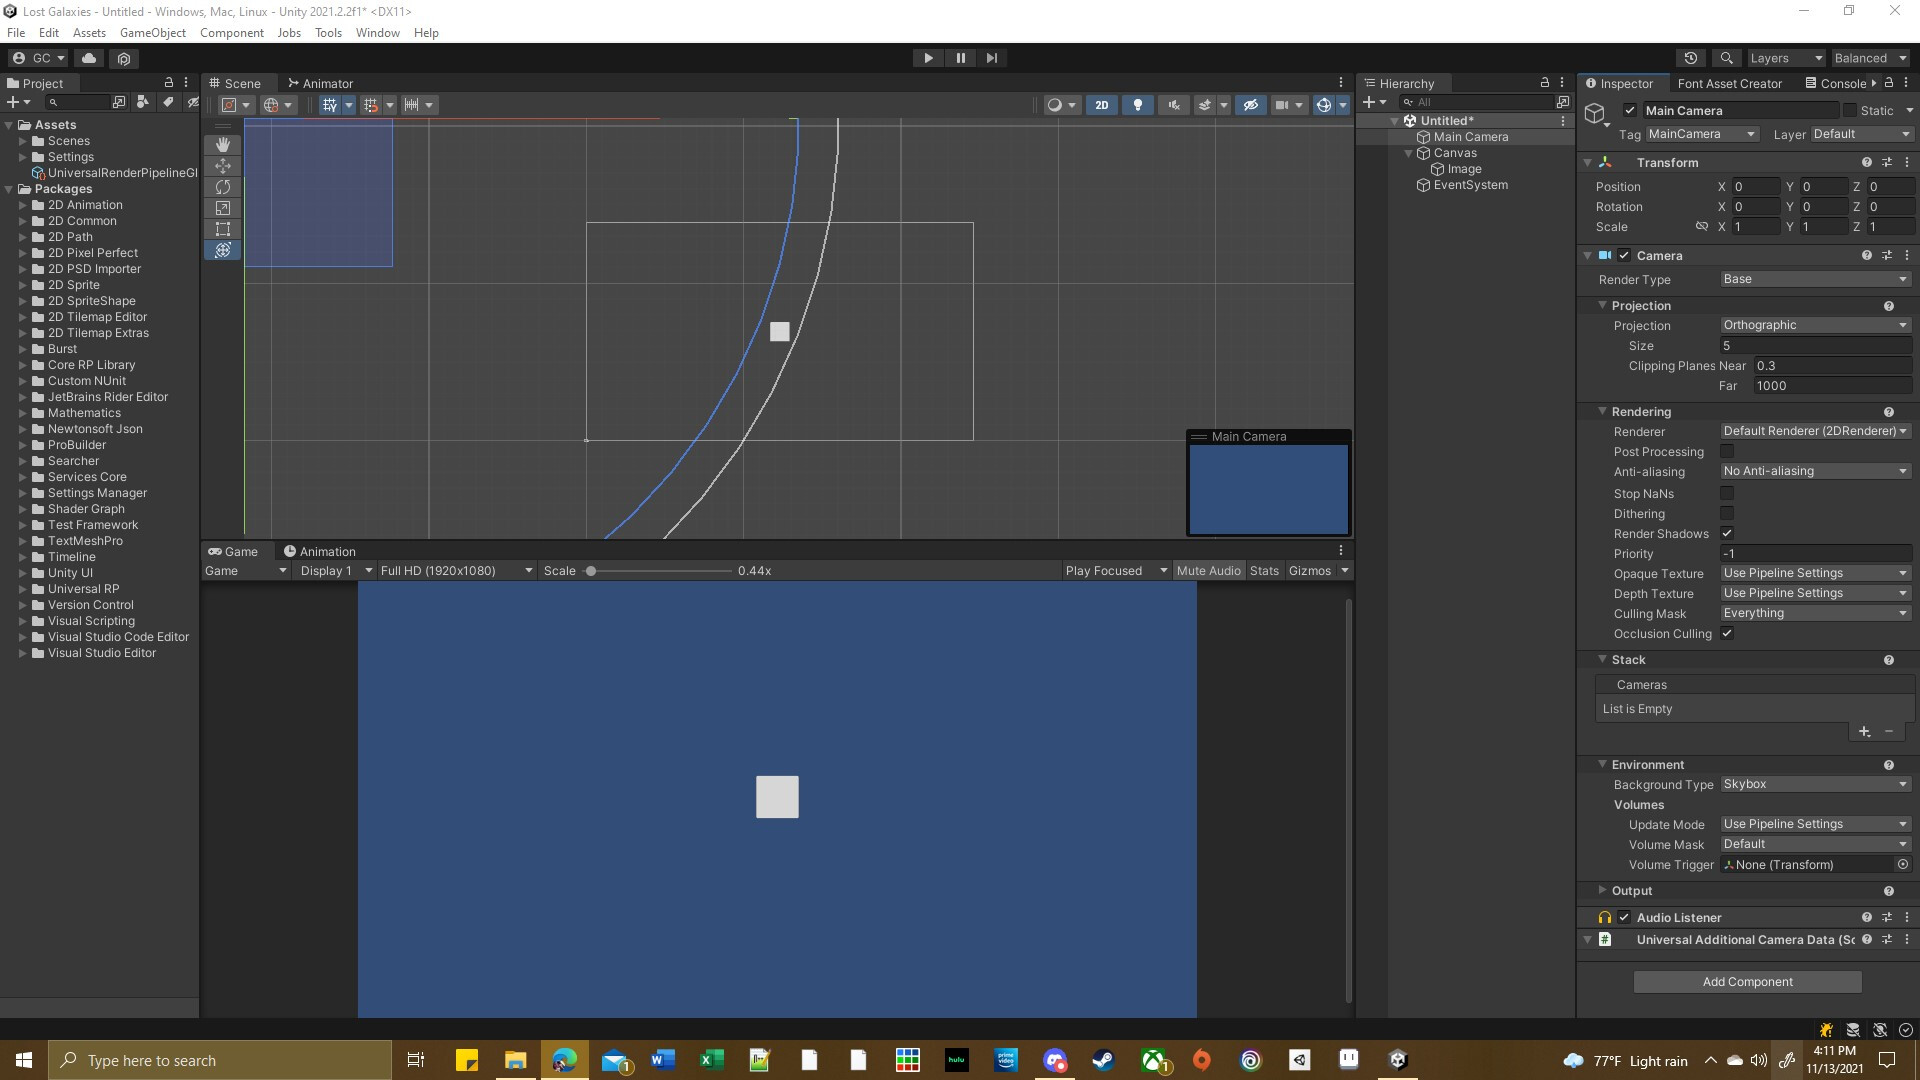Open the Component menu
Image resolution: width=1920 pixels, height=1080 pixels.
[231, 33]
